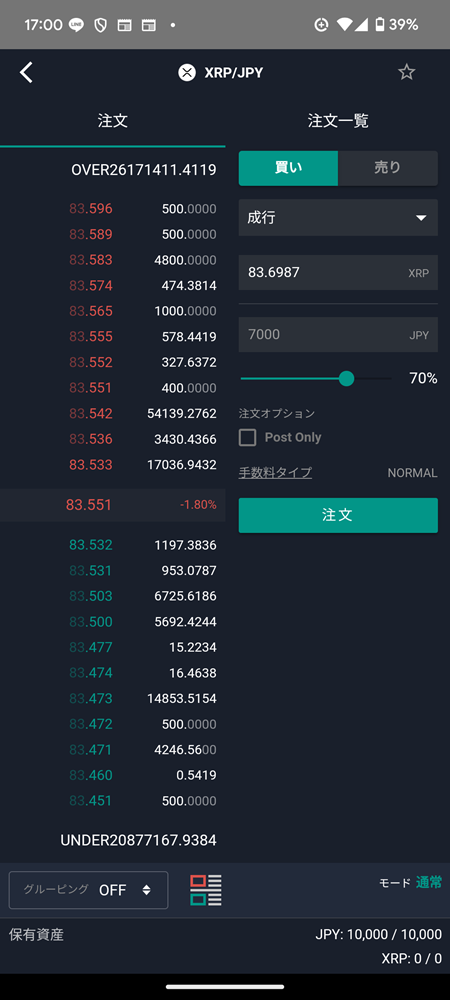Switch order book layout icon

coord(206,890)
